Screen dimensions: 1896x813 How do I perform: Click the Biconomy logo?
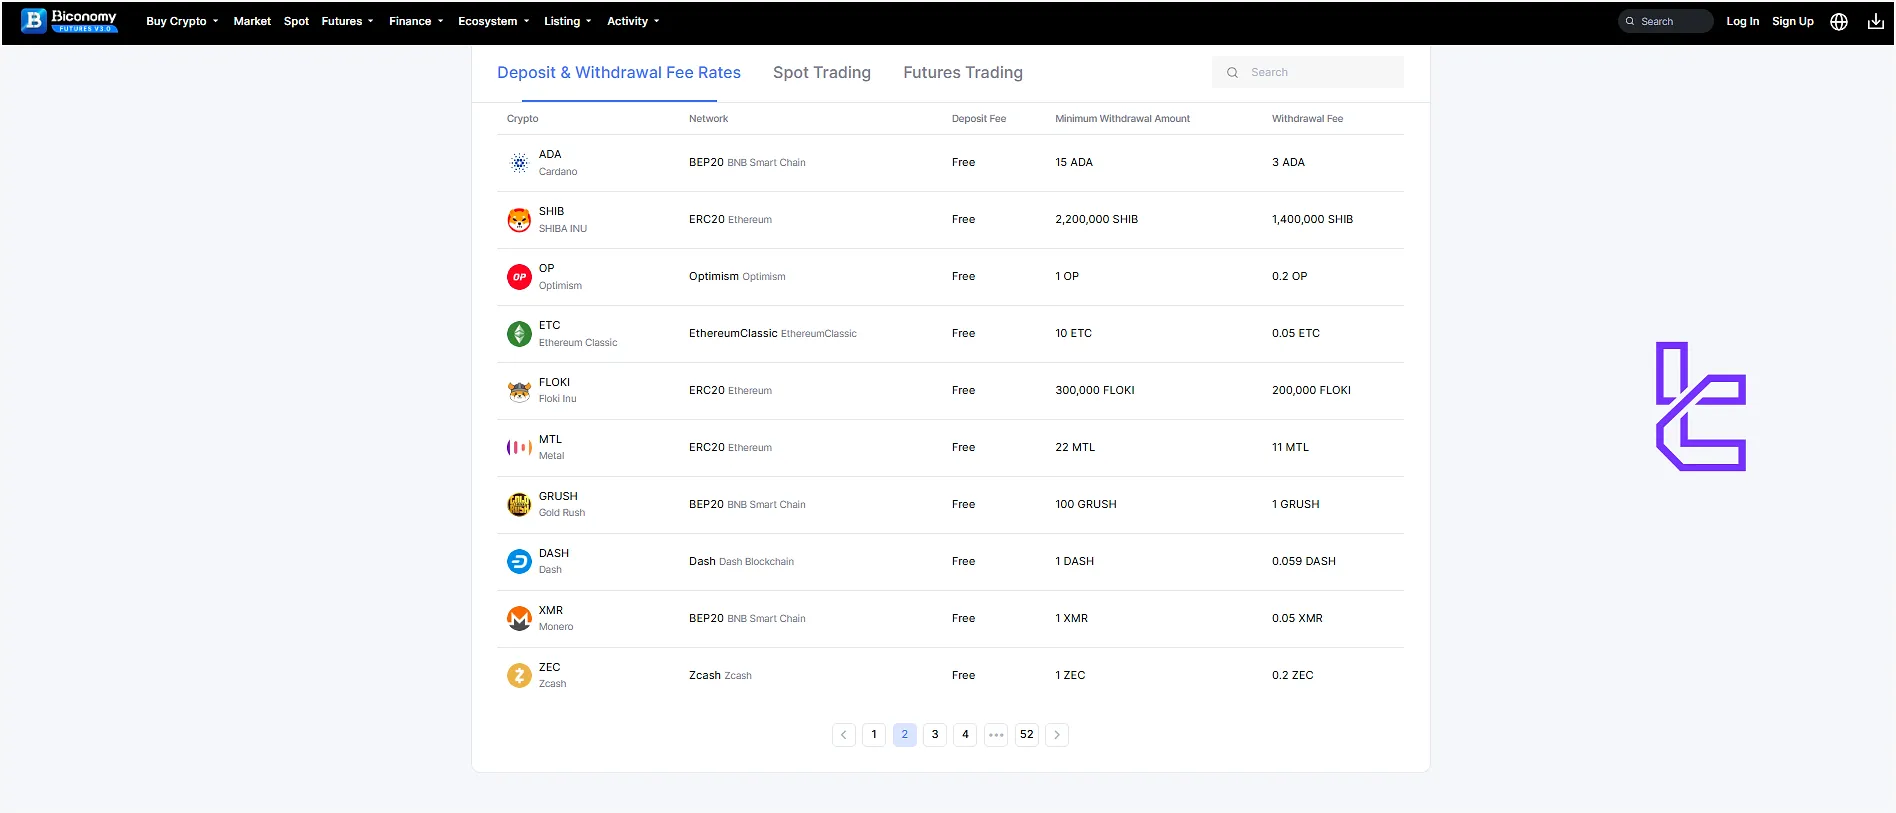69,21
